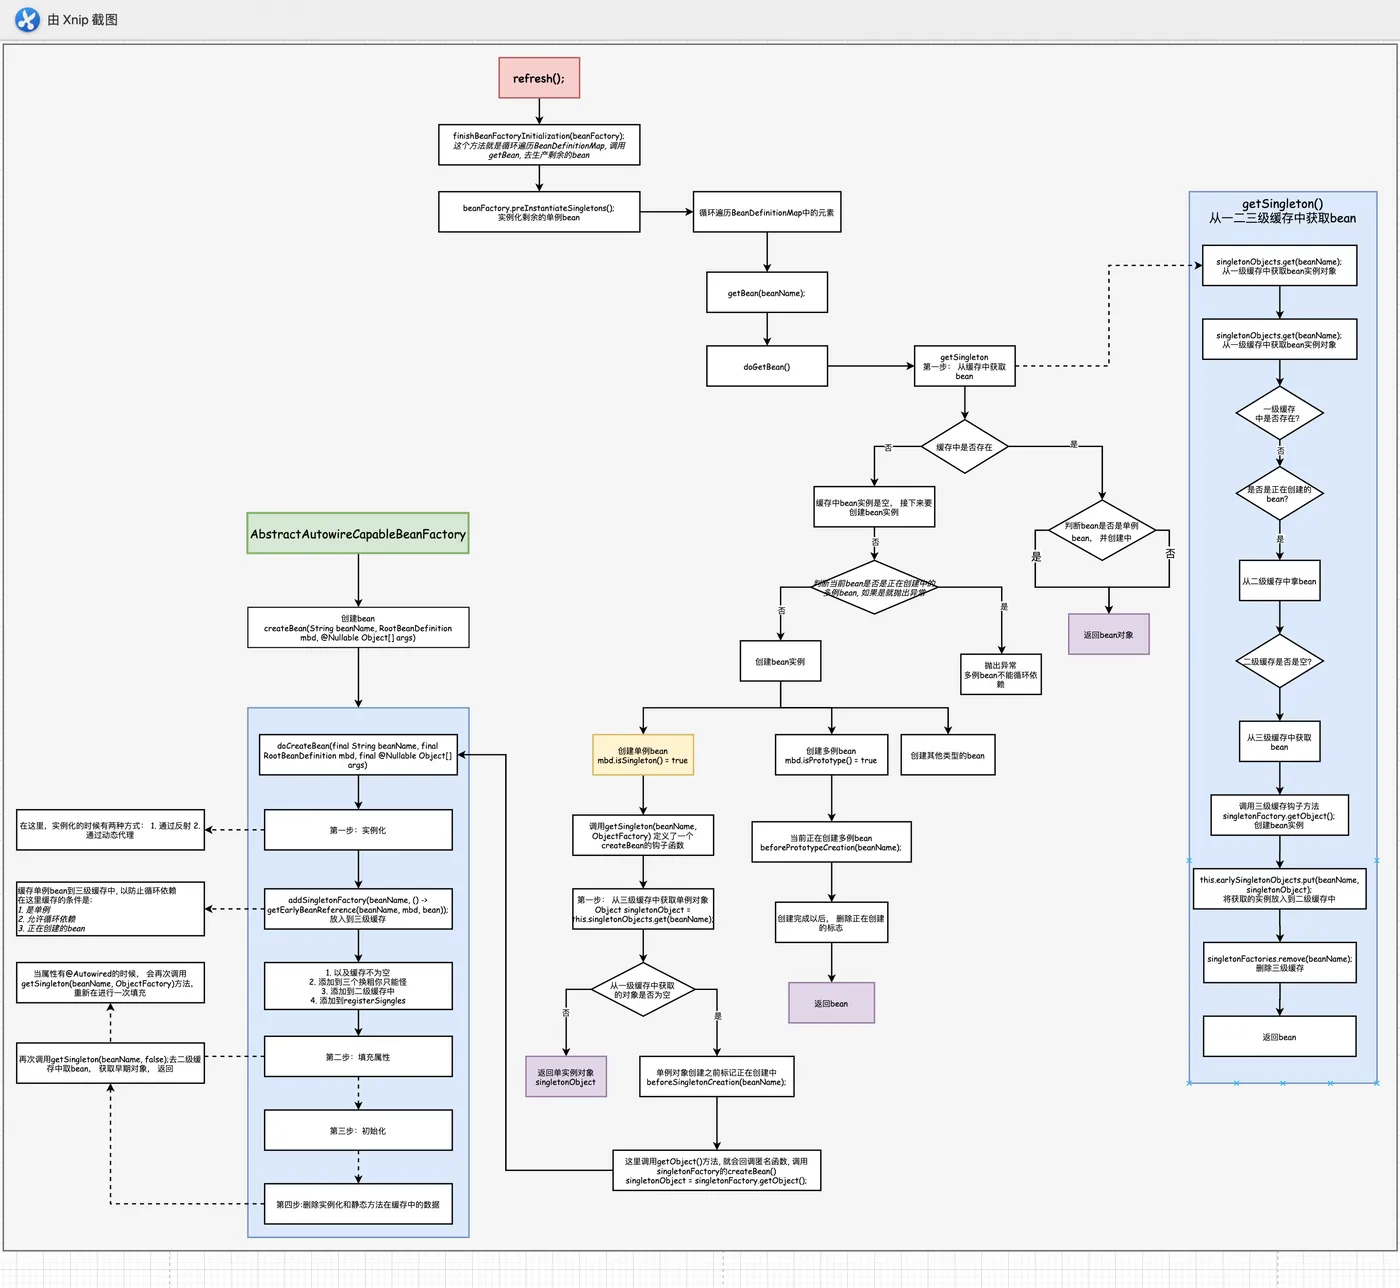Select the getBean(beanName); node
1400x1288 pixels.
(x=767, y=293)
